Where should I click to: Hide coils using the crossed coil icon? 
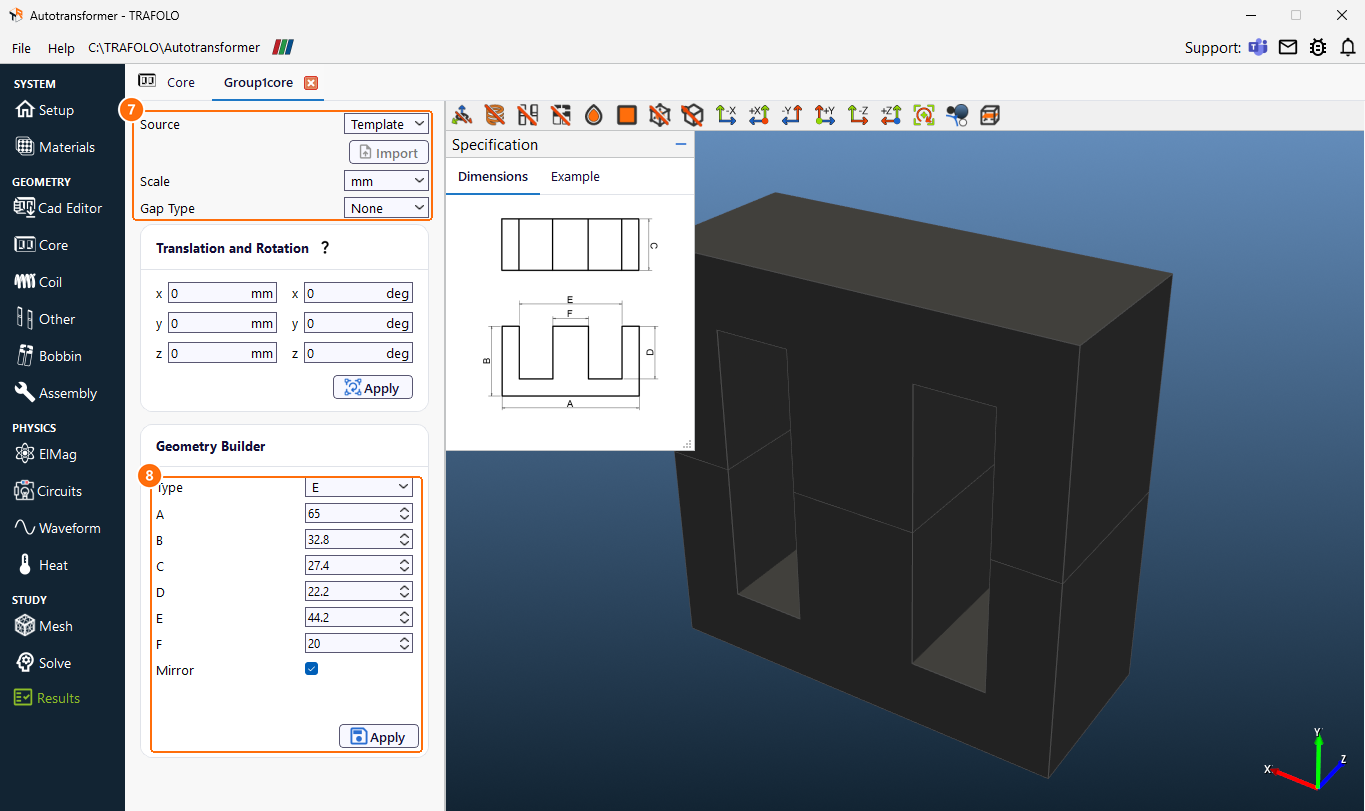[494, 115]
